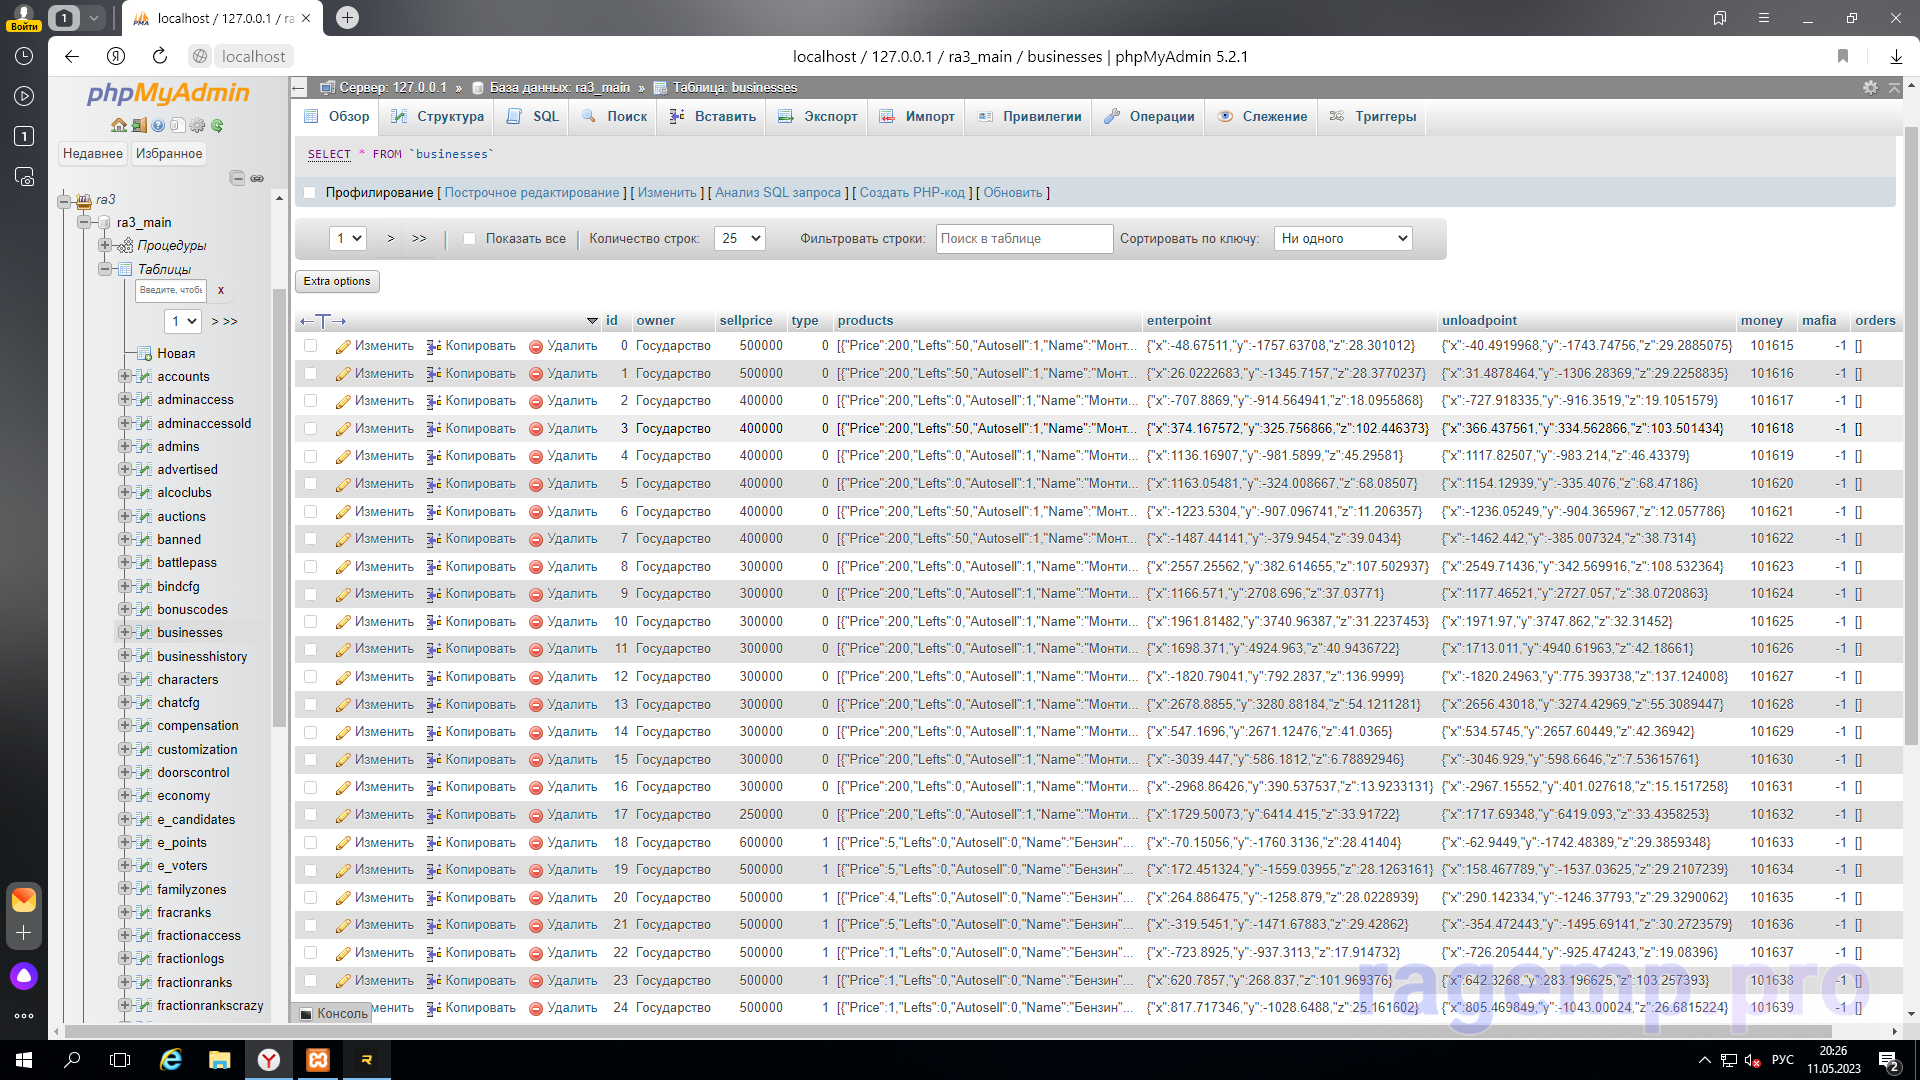The width and height of the screenshot is (1920, 1080).
Task: Open page settings gear at top right
Action: point(1870,88)
